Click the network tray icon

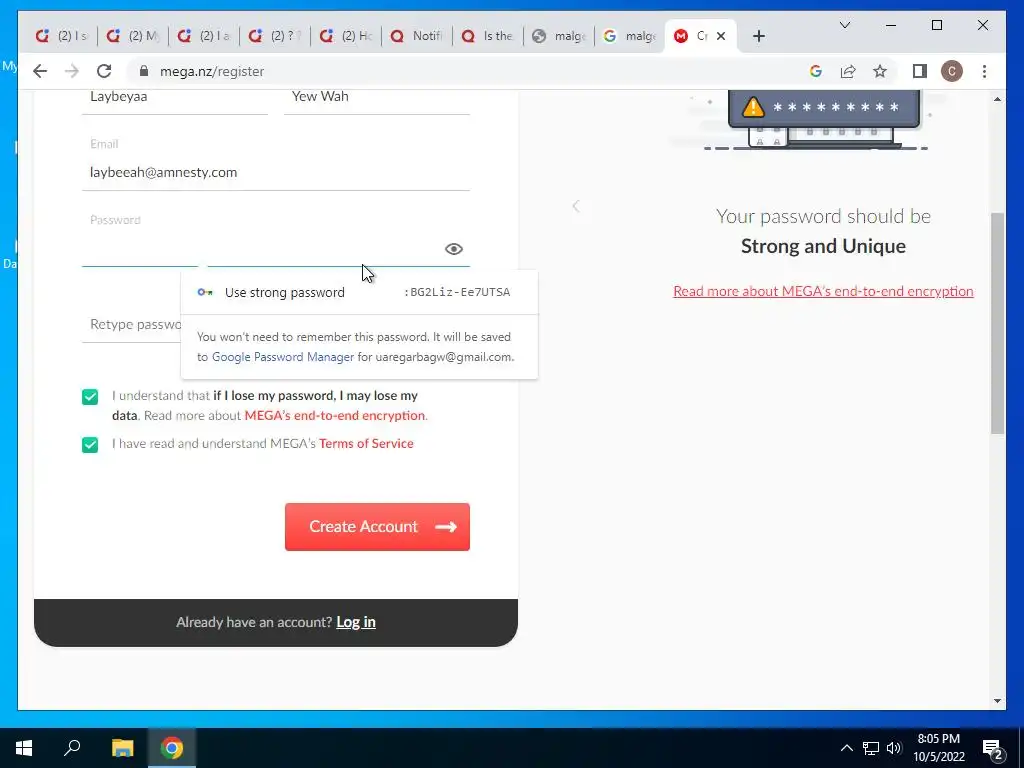(x=871, y=748)
